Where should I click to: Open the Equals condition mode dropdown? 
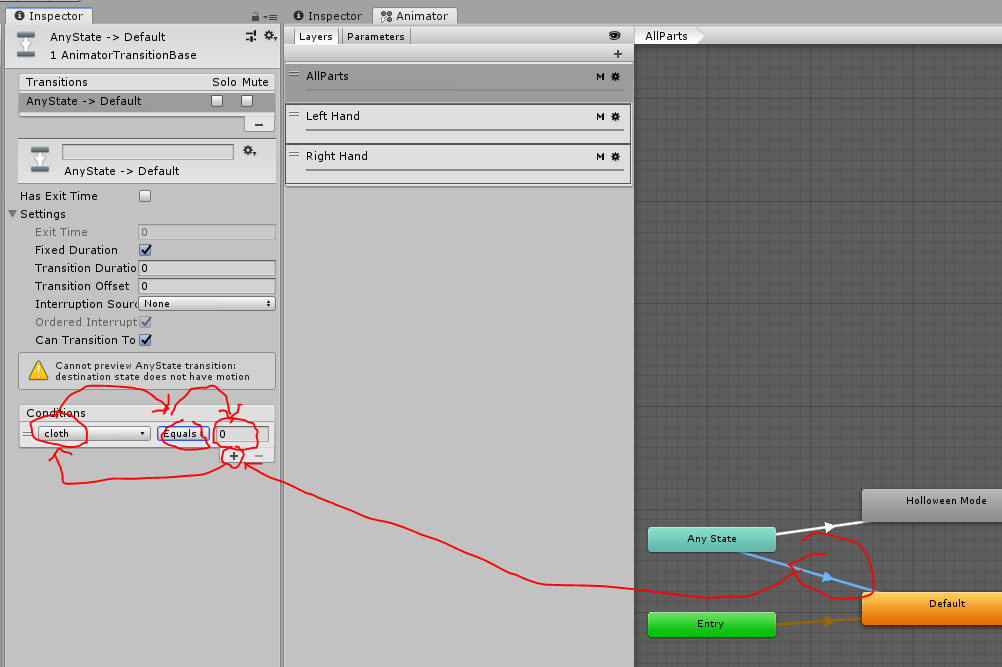point(183,433)
